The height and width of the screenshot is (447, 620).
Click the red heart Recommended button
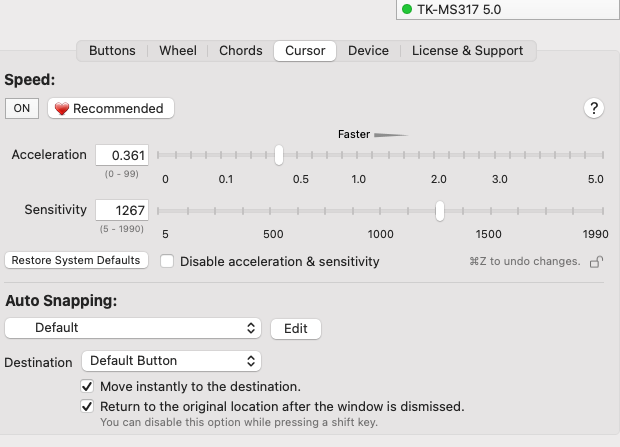coord(110,108)
